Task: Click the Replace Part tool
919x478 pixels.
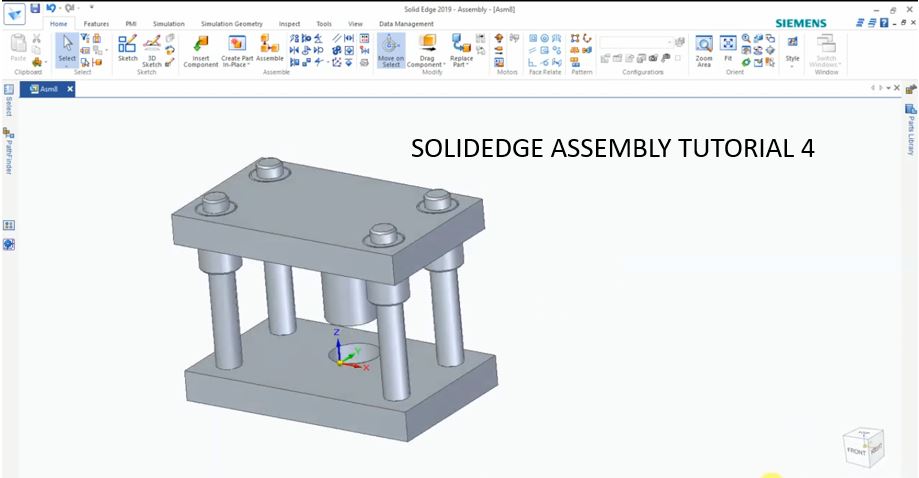Action: pyautogui.click(x=461, y=50)
